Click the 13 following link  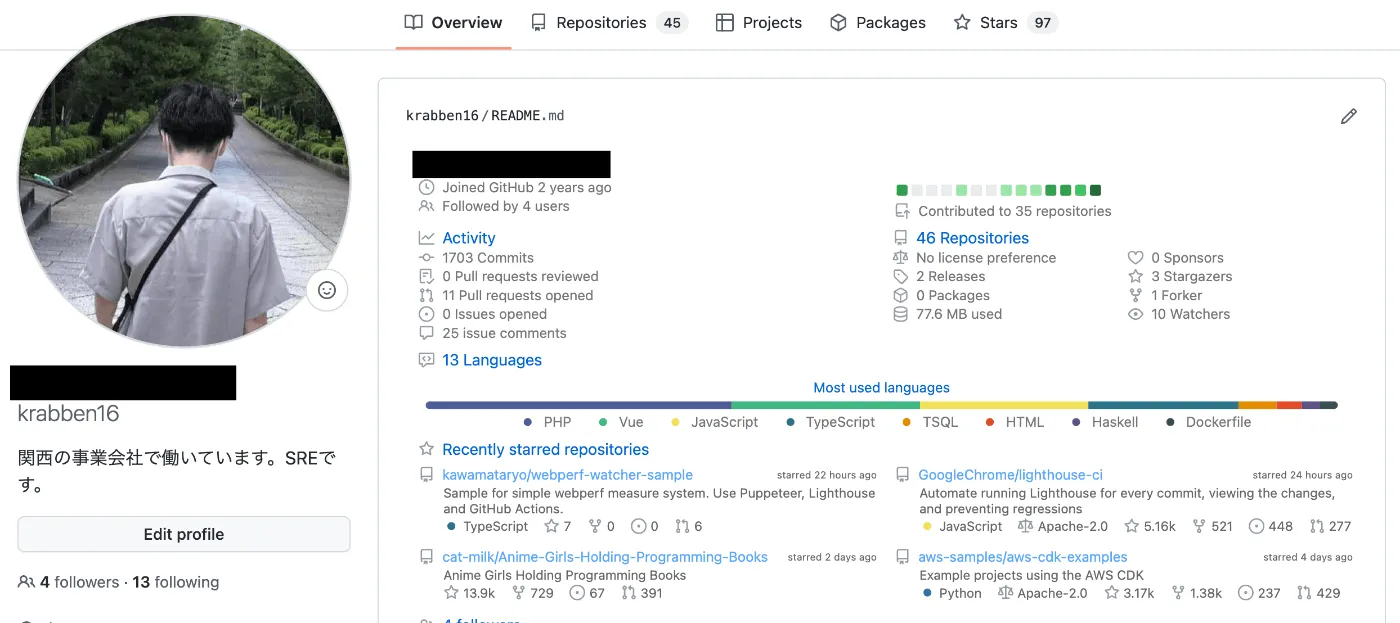click(176, 582)
